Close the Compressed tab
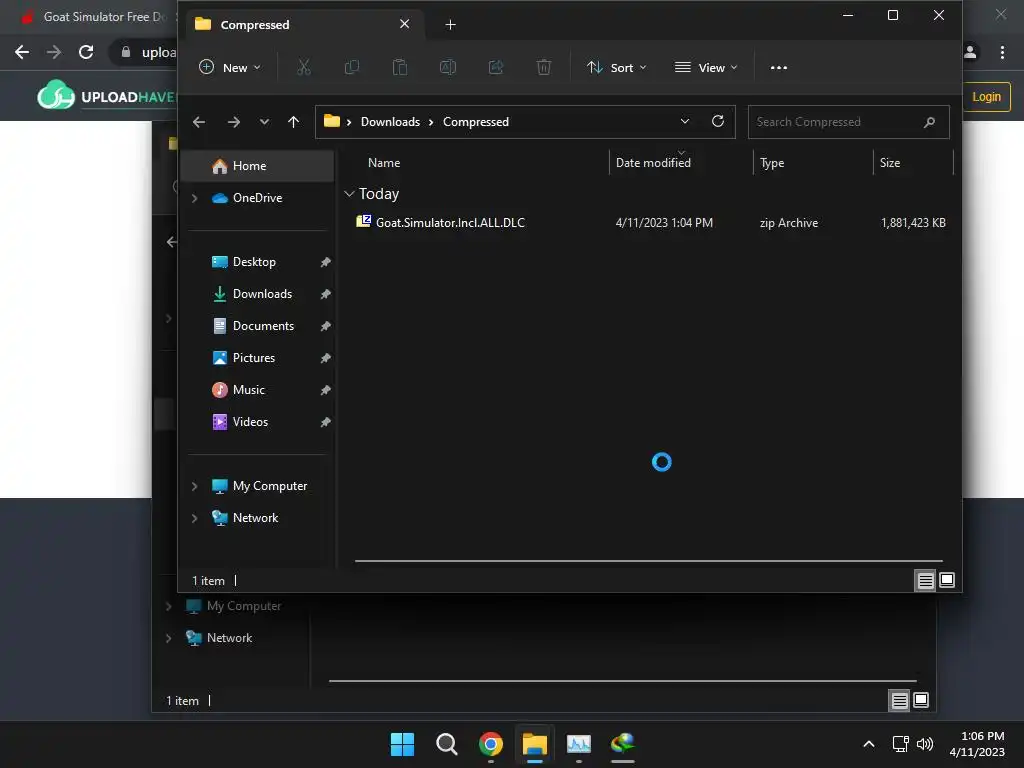1024x768 pixels. [404, 24]
